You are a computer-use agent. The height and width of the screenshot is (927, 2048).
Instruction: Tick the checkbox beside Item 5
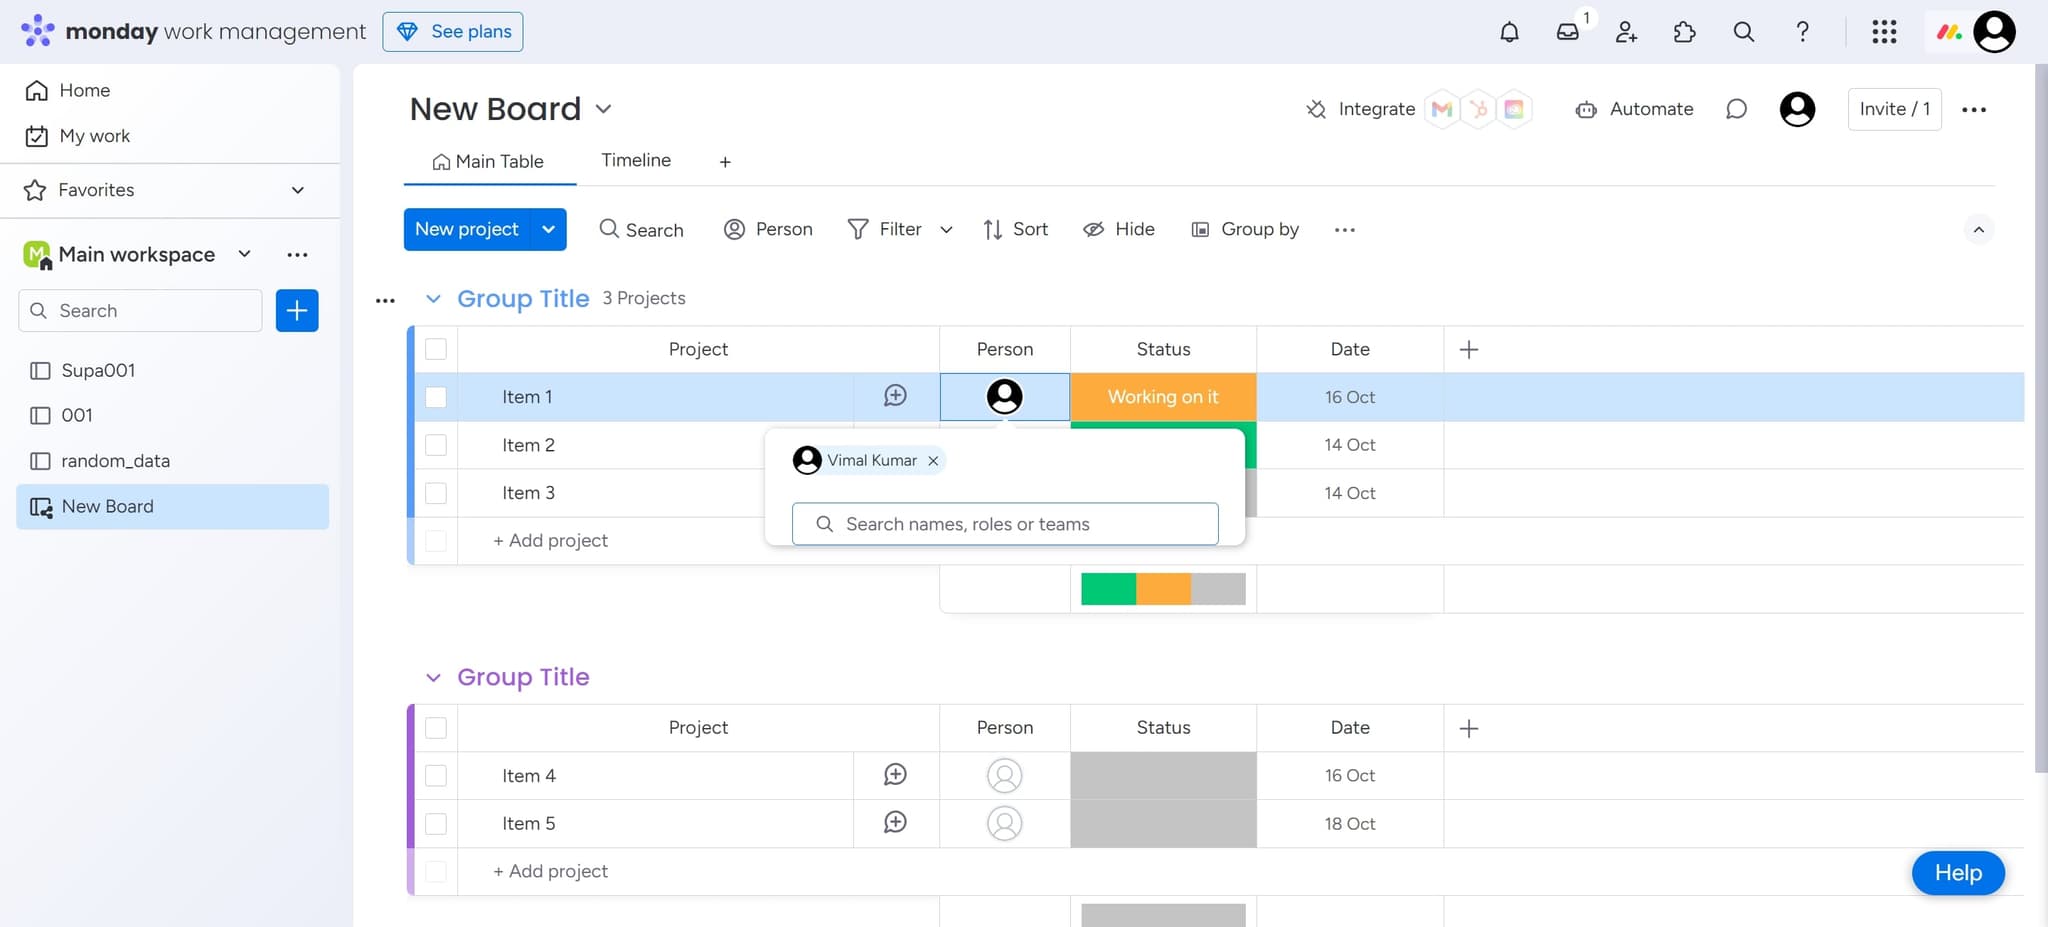[x=436, y=823]
